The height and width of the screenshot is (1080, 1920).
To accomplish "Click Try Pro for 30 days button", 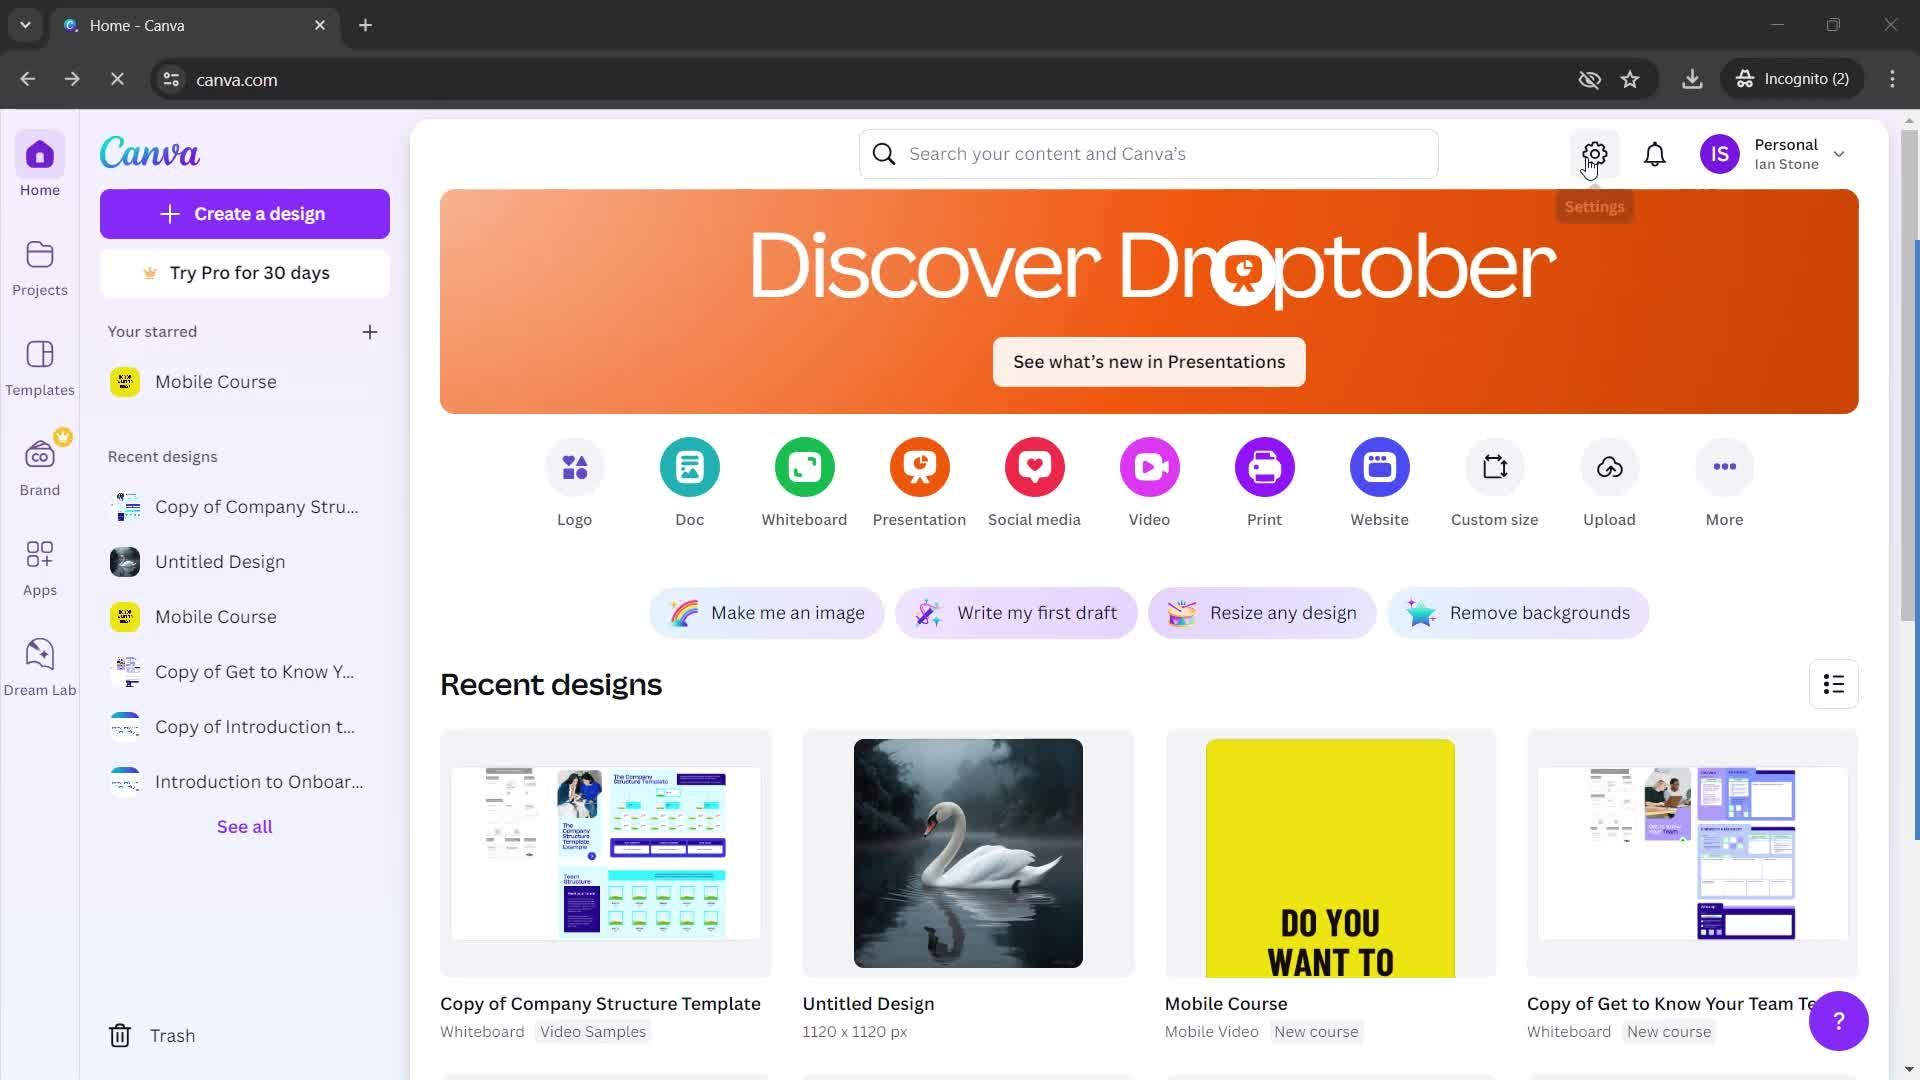I will point(245,273).
